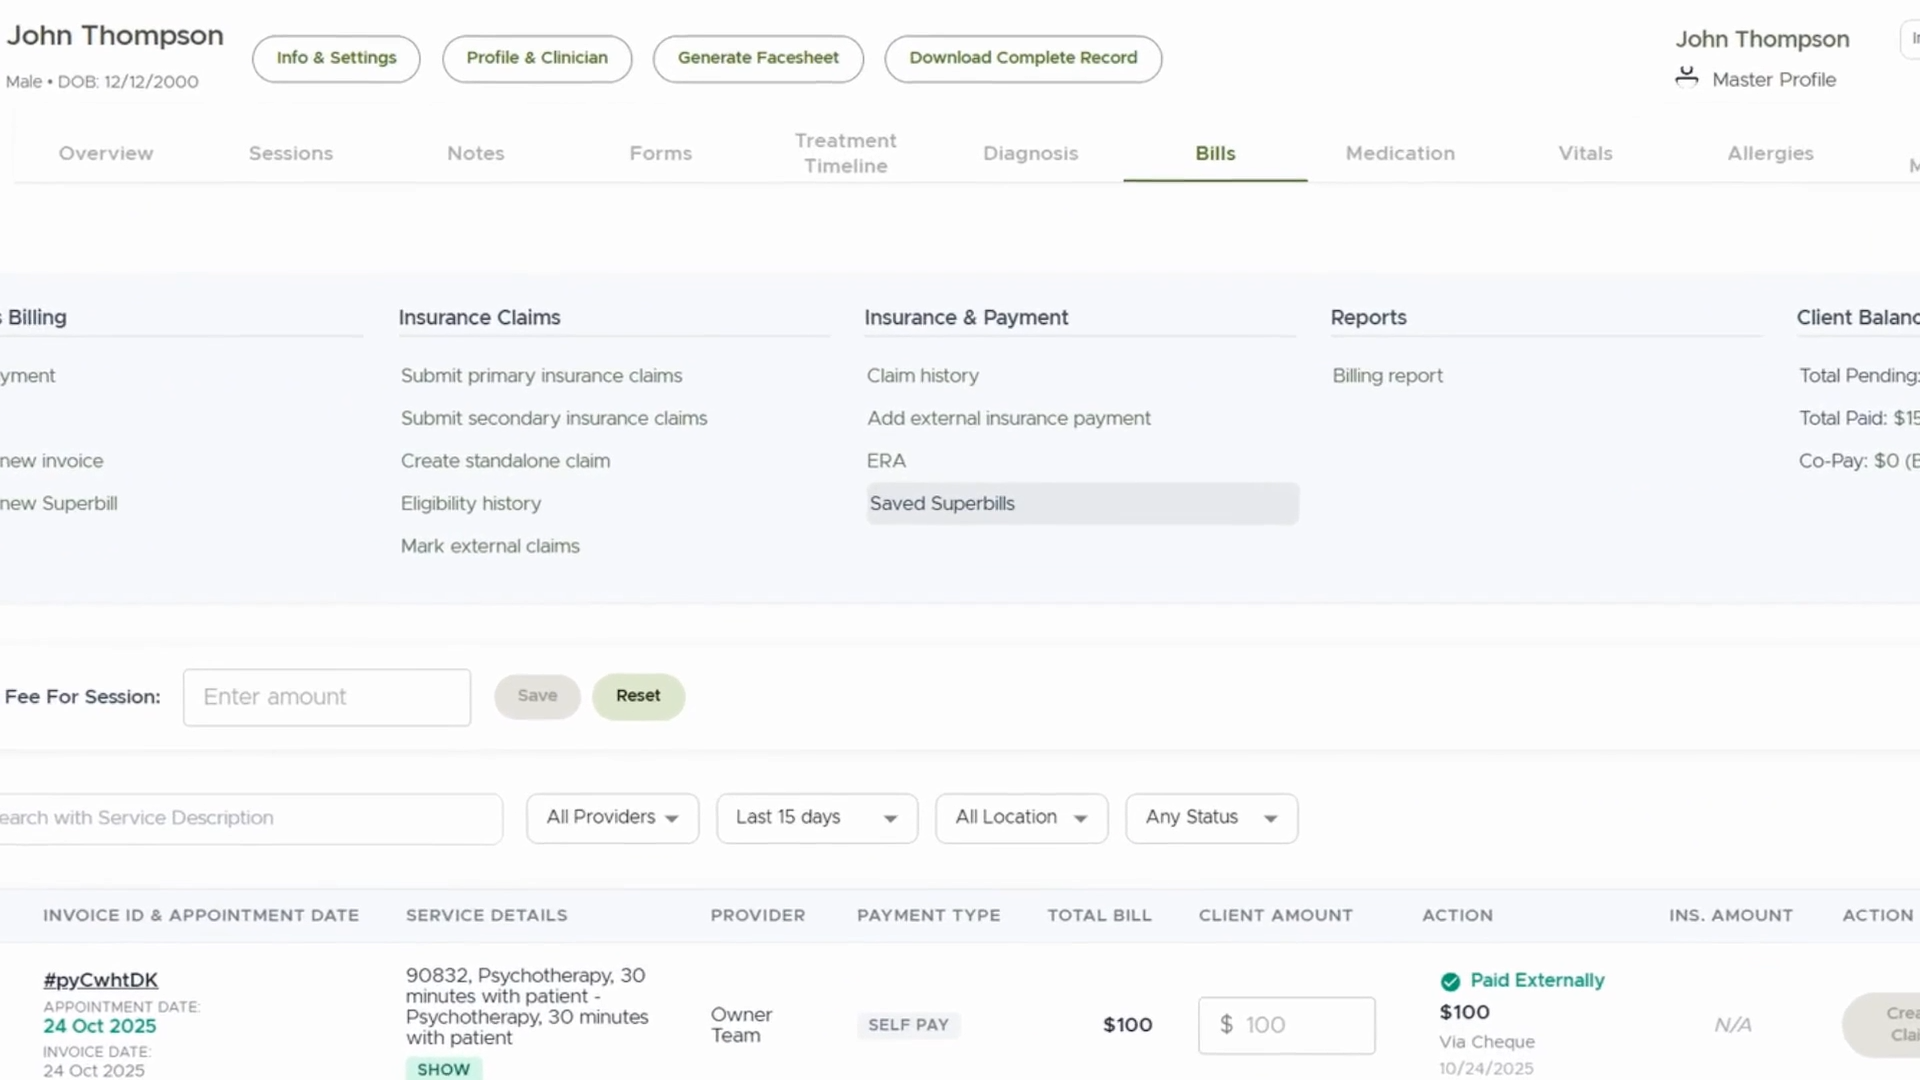Click the Info & Settings button

336,58
